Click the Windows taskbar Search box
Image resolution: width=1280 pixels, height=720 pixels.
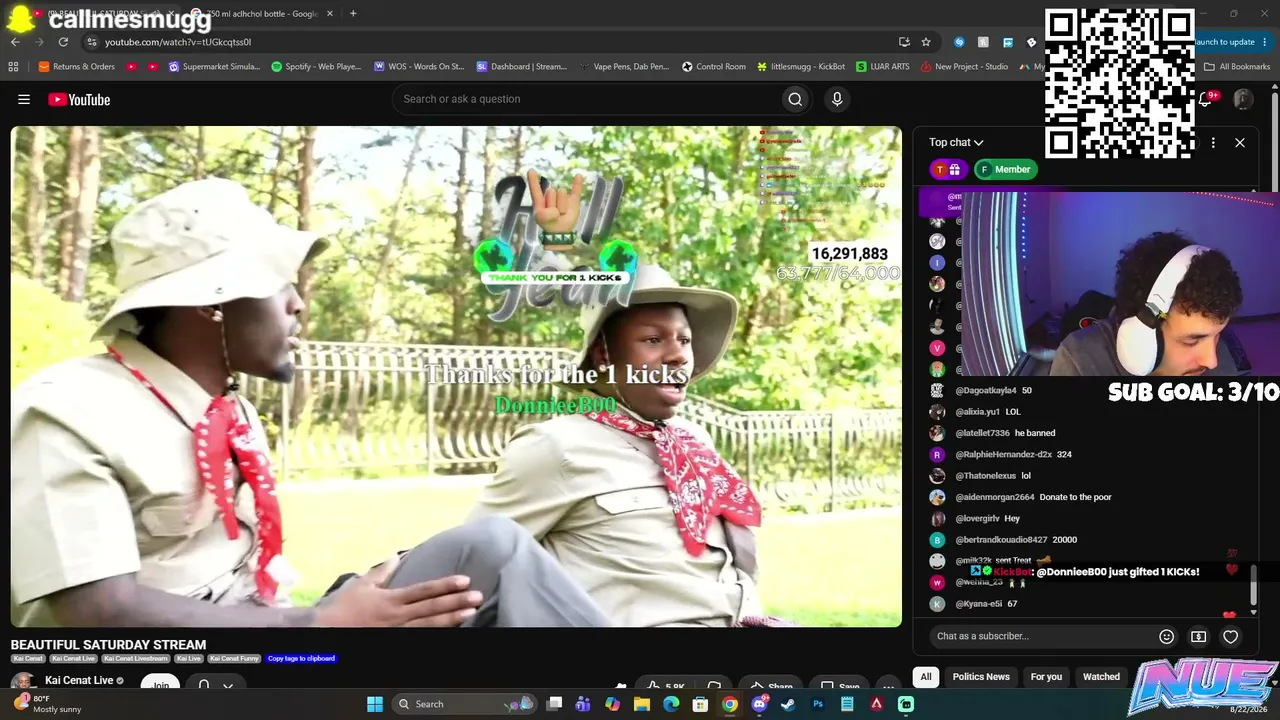click(x=464, y=704)
